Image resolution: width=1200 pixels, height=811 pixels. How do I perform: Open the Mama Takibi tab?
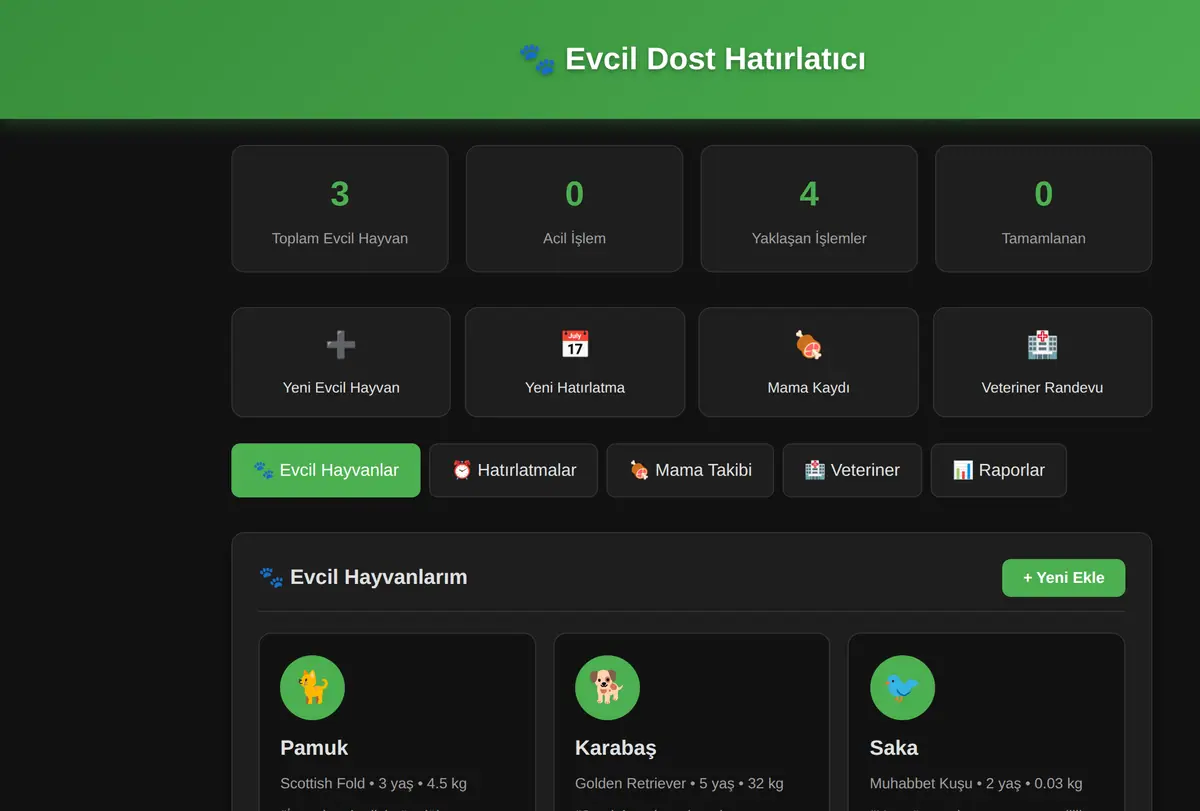click(x=690, y=470)
